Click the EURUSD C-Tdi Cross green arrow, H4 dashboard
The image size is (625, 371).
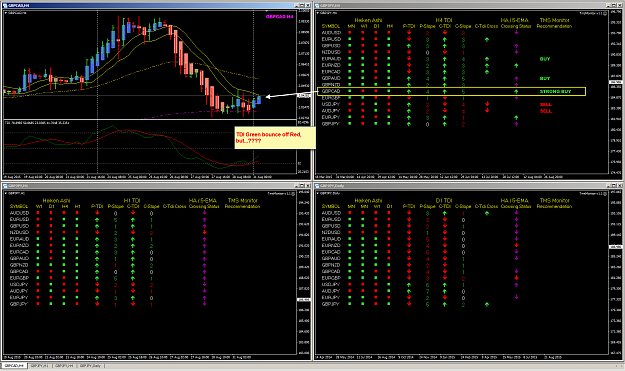[x=487, y=39]
